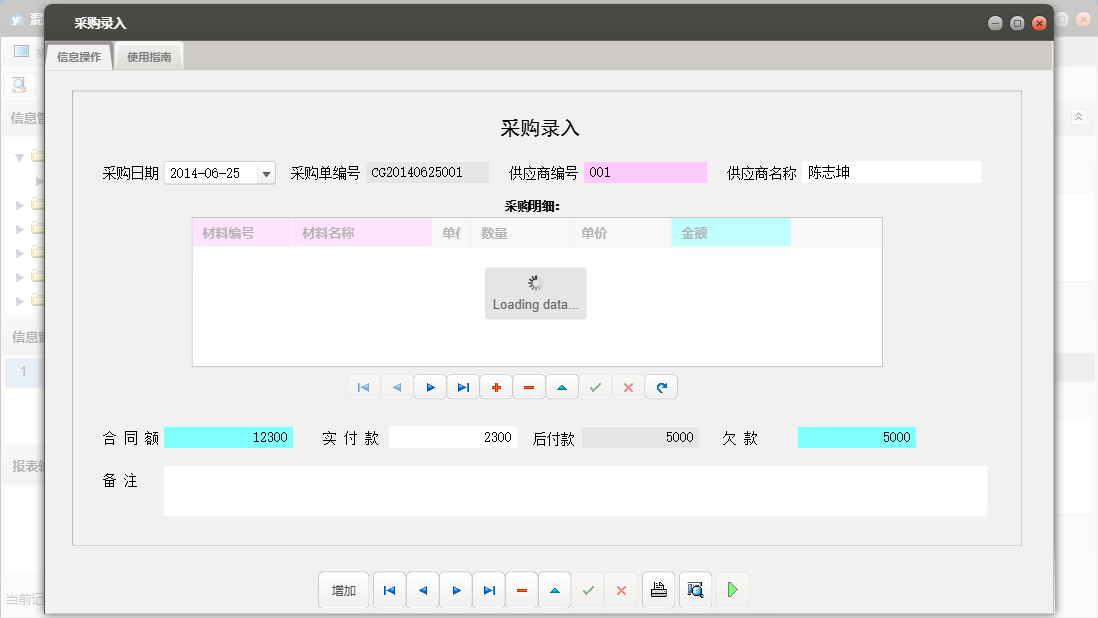Click inside the 备注 remarks field
The width and height of the screenshot is (1098, 618).
[x=575, y=490]
